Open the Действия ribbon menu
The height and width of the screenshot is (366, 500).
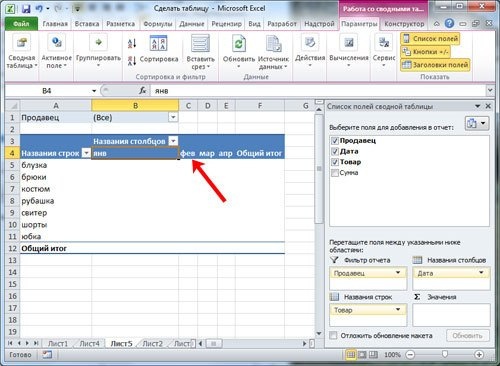(x=310, y=51)
